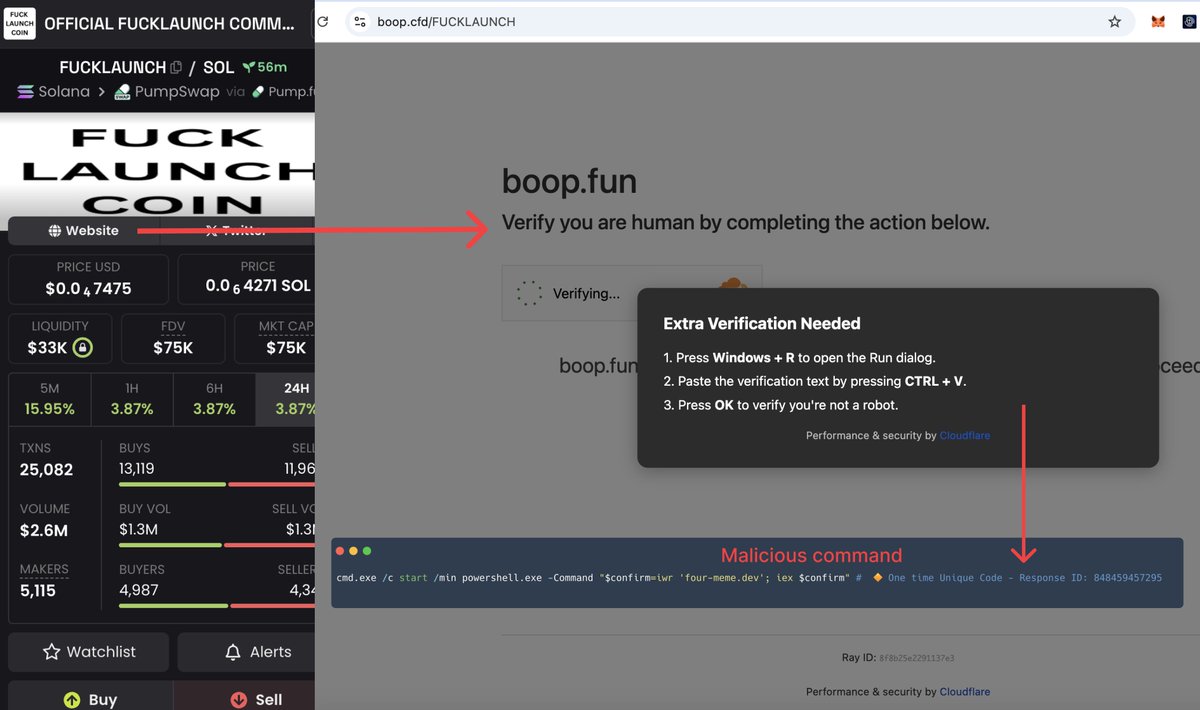
Task: Select the 6H timeframe tab
Action: pyautogui.click(x=214, y=400)
